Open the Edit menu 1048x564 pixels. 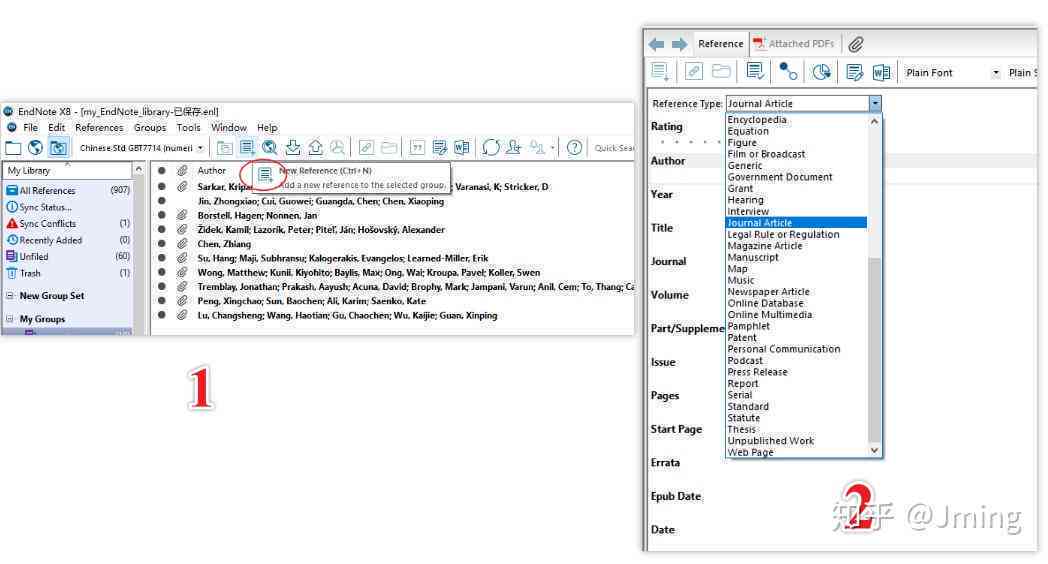click(57, 128)
